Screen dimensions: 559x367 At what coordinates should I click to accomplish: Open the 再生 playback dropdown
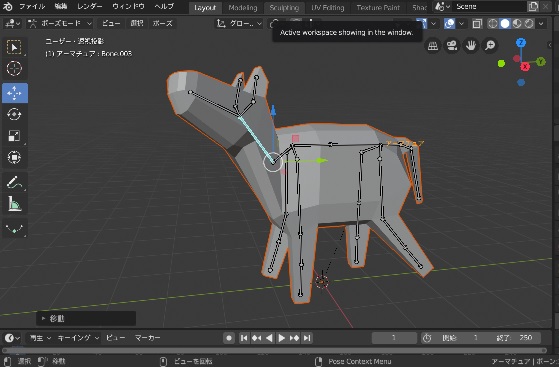click(x=40, y=338)
